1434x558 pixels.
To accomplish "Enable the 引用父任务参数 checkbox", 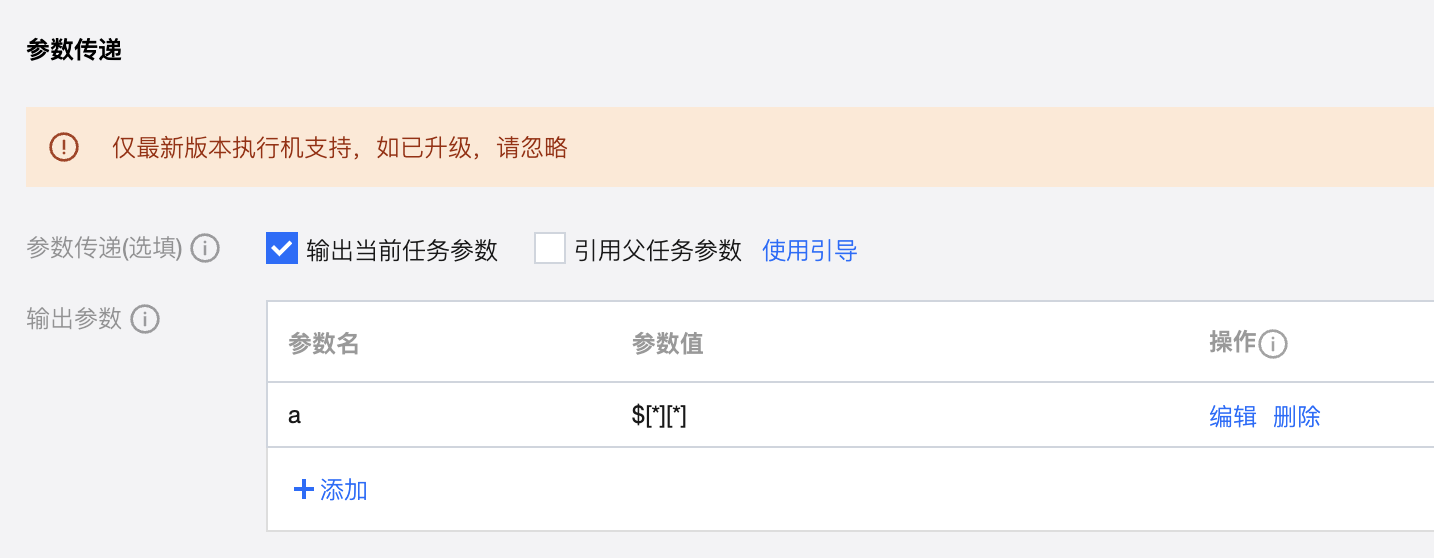I will pyautogui.click(x=550, y=249).
